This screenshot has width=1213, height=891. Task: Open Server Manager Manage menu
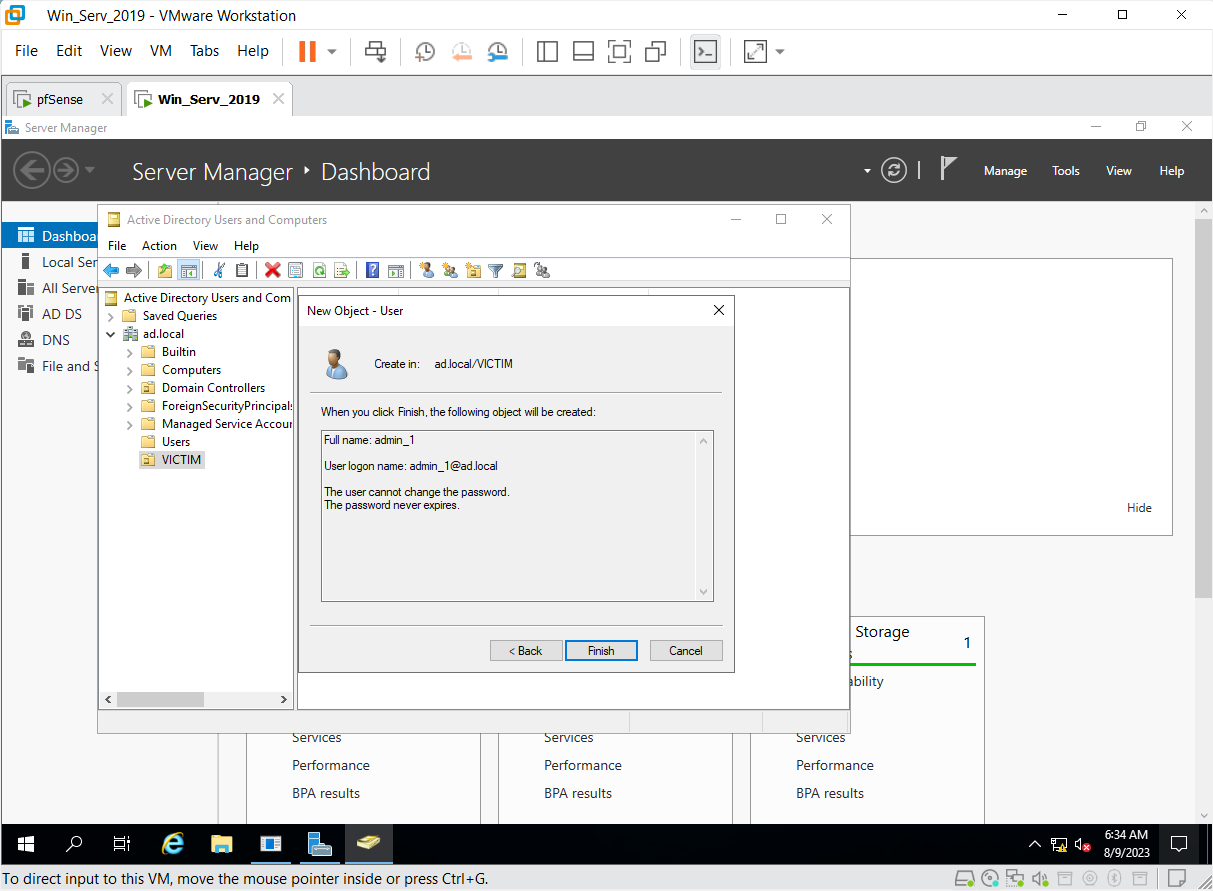[1005, 171]
